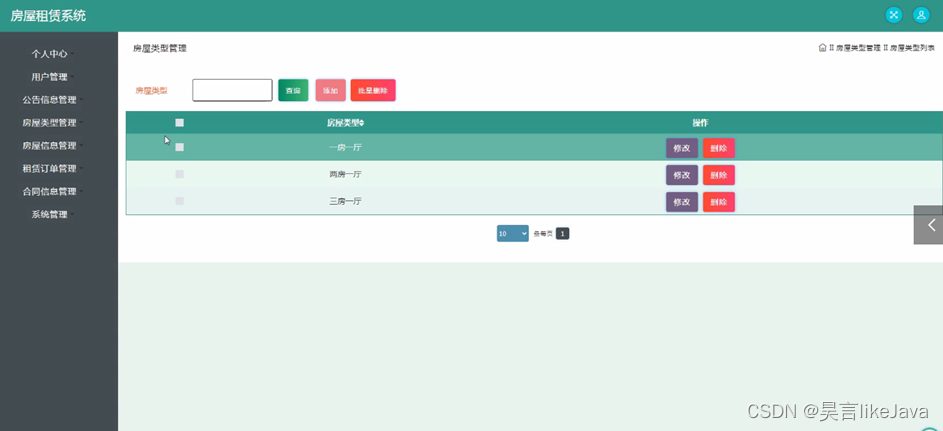Click 修改 for 一房一厅 row

681,148
